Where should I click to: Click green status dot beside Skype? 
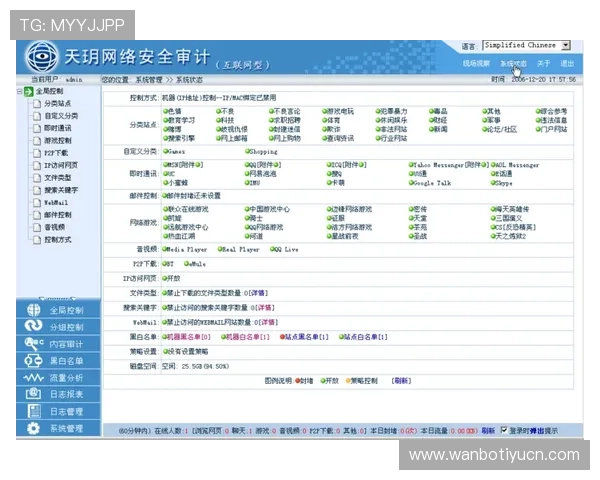click(x=493, y=183)
